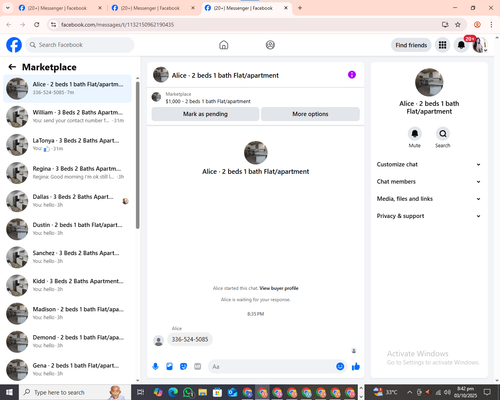Bookmark this page with the star icon

(x=458, y=25)
